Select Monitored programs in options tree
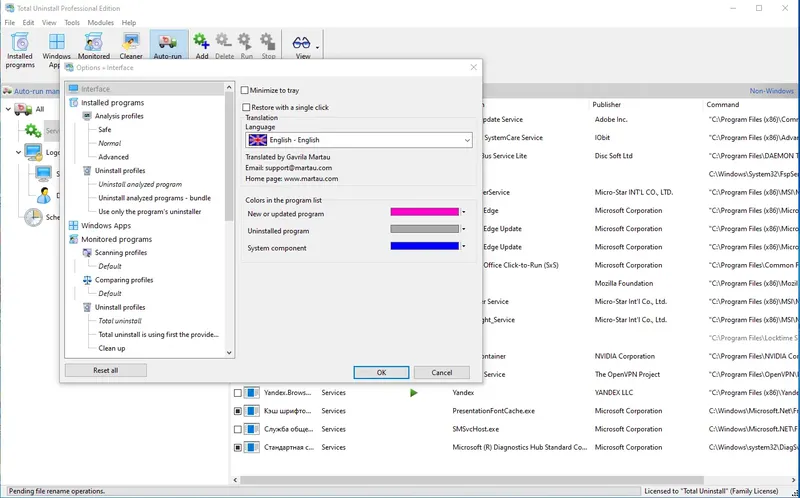This screenshot has width=800, height=498. (116, 239)
